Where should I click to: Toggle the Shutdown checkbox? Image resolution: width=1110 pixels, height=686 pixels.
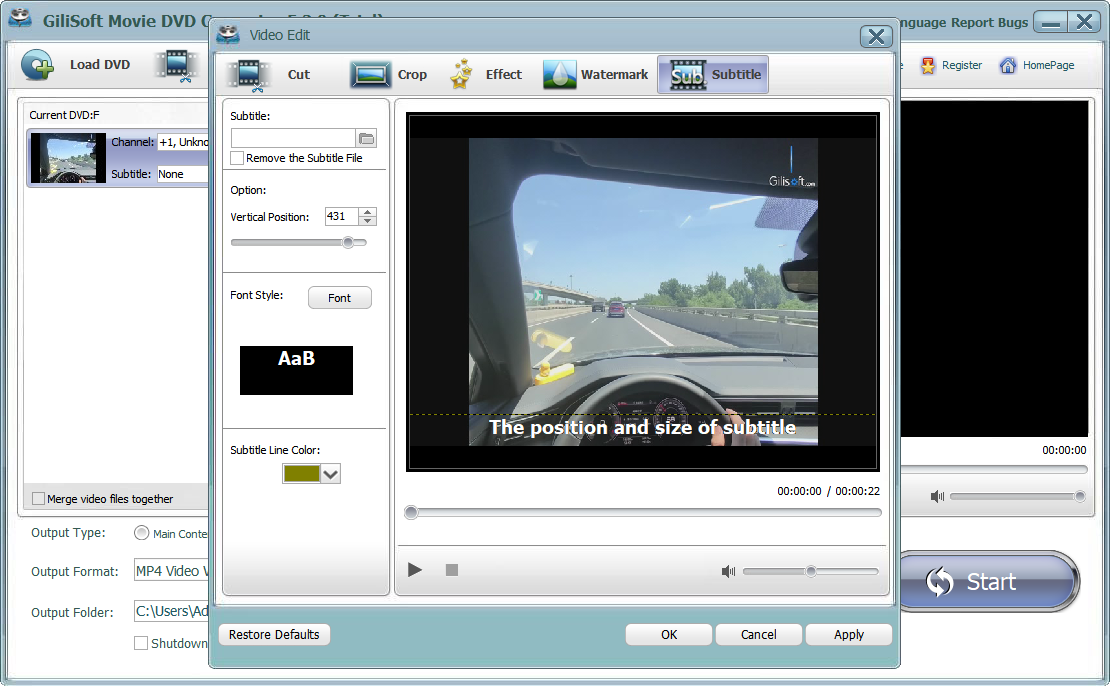141,643
